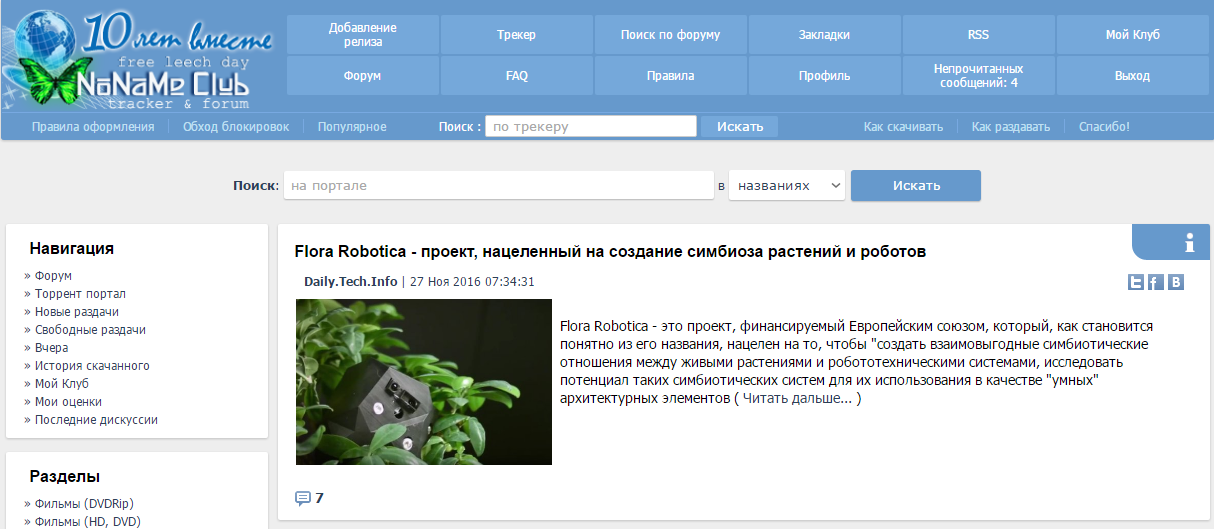Open 'Фильмы (DVDRip)' section link

pos(85,504)
